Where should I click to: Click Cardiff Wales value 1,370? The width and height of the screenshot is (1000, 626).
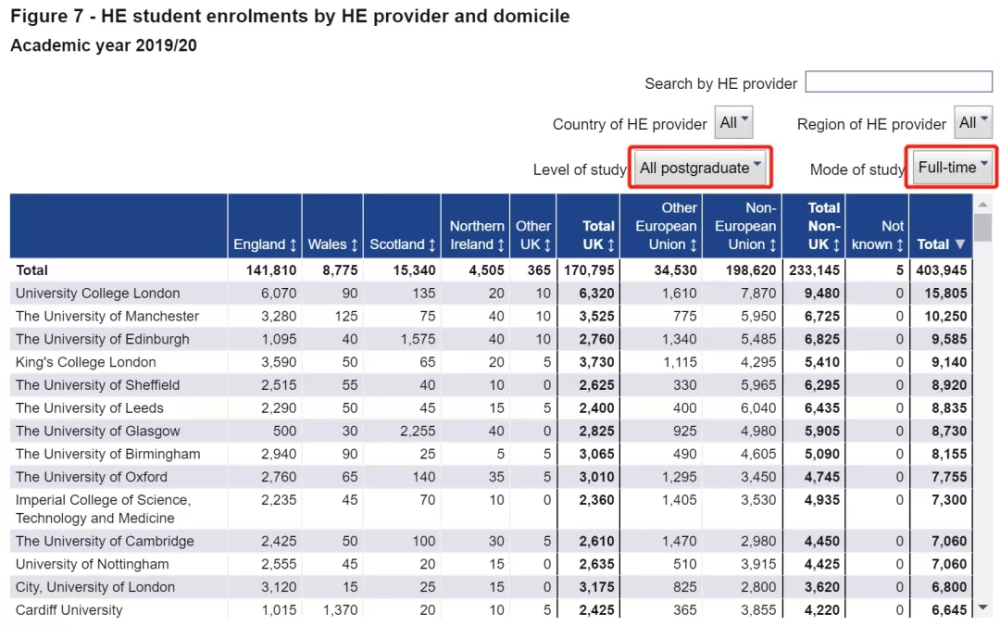pos(341,610)
